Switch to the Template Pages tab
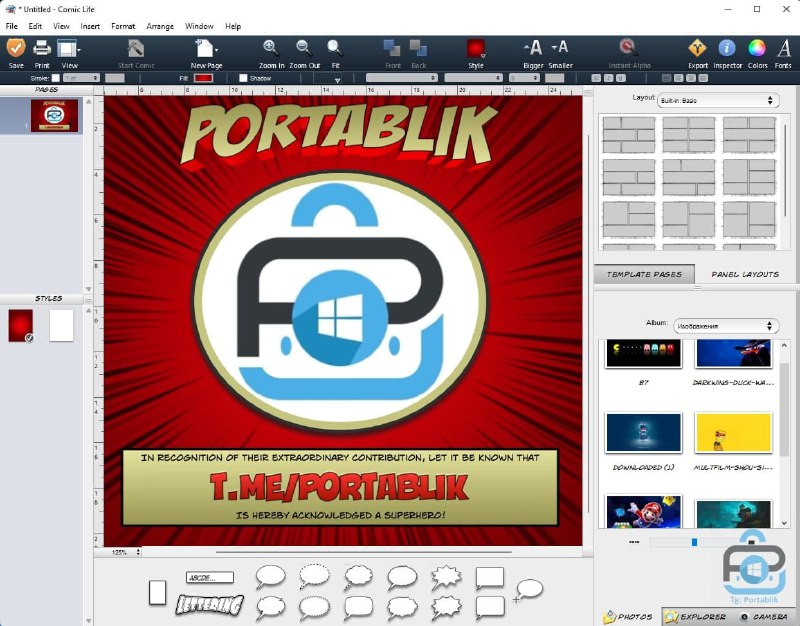 point(644,274)
